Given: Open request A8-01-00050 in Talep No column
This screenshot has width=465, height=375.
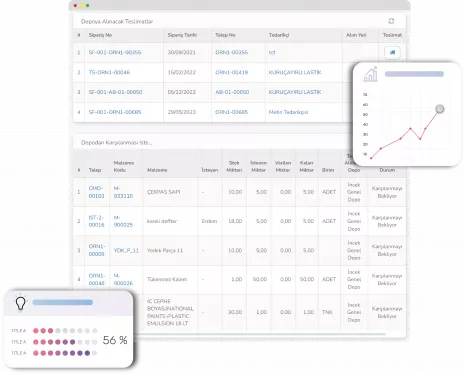Looking at the screenshot, I should 232,92.
